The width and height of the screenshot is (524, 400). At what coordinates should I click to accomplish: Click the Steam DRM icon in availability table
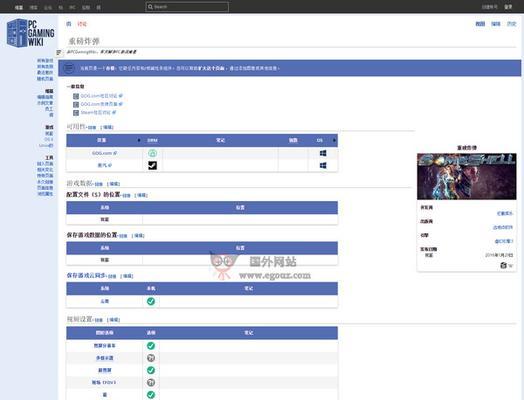click(x=152, y=165)
